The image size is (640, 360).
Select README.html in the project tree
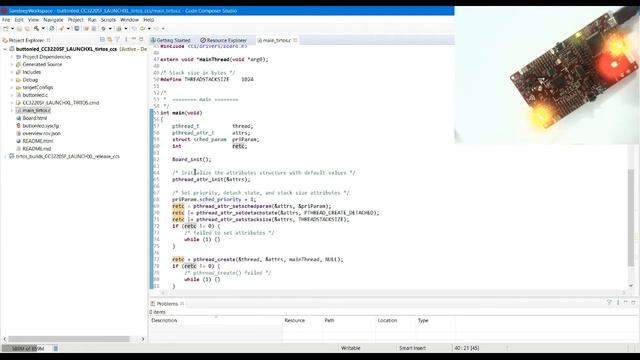pos(34,141)
